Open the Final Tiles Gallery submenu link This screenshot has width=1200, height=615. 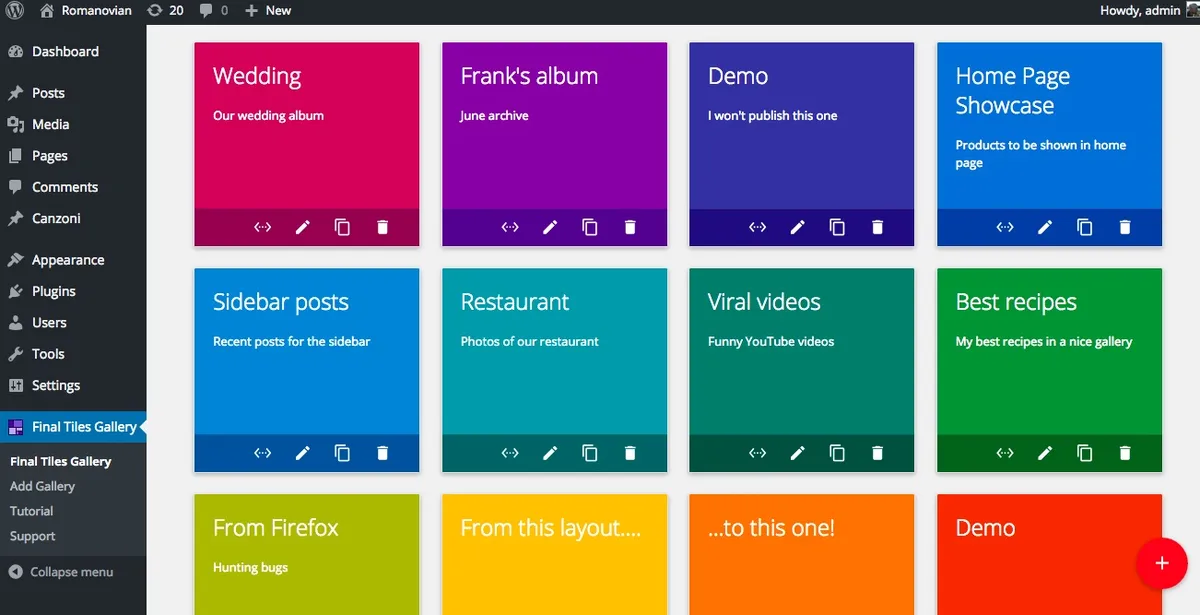pyautogui.click(x=61, y=461)
